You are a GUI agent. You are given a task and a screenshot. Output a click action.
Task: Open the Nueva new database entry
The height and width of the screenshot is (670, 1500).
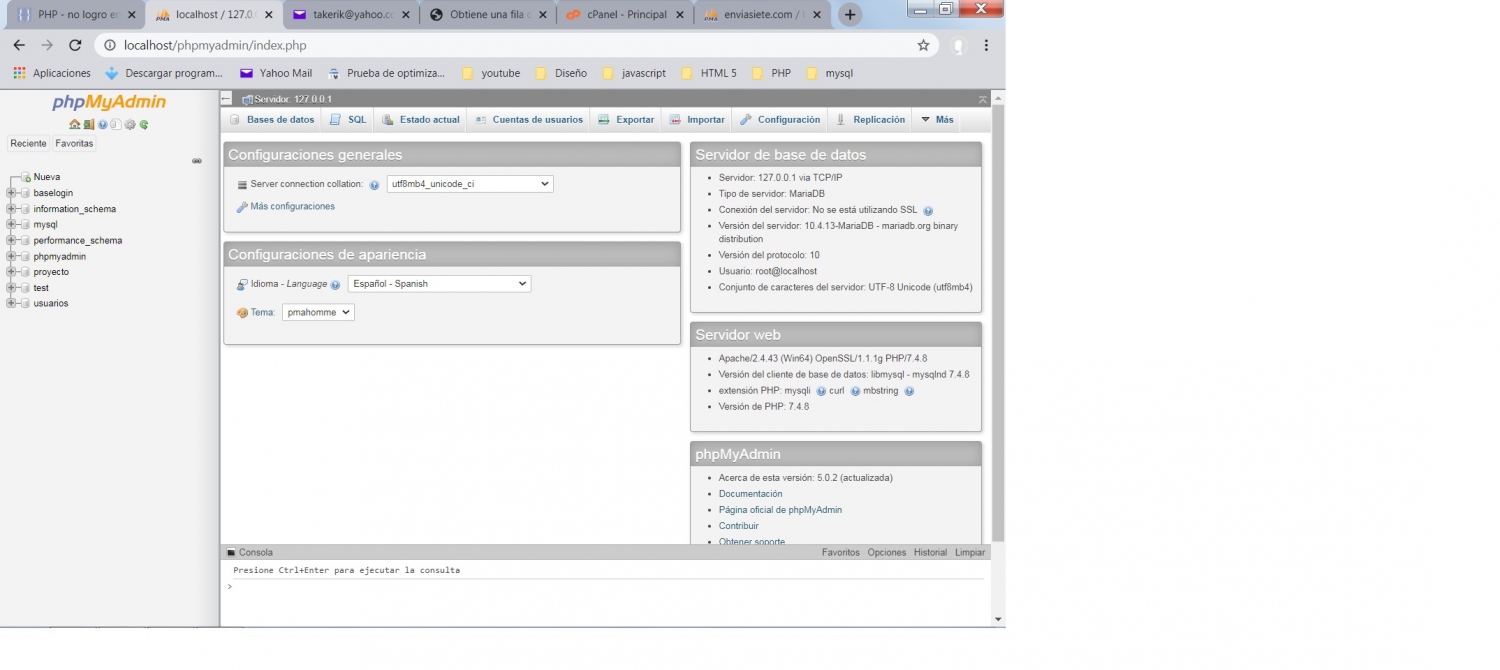click(x=47, y=177)
